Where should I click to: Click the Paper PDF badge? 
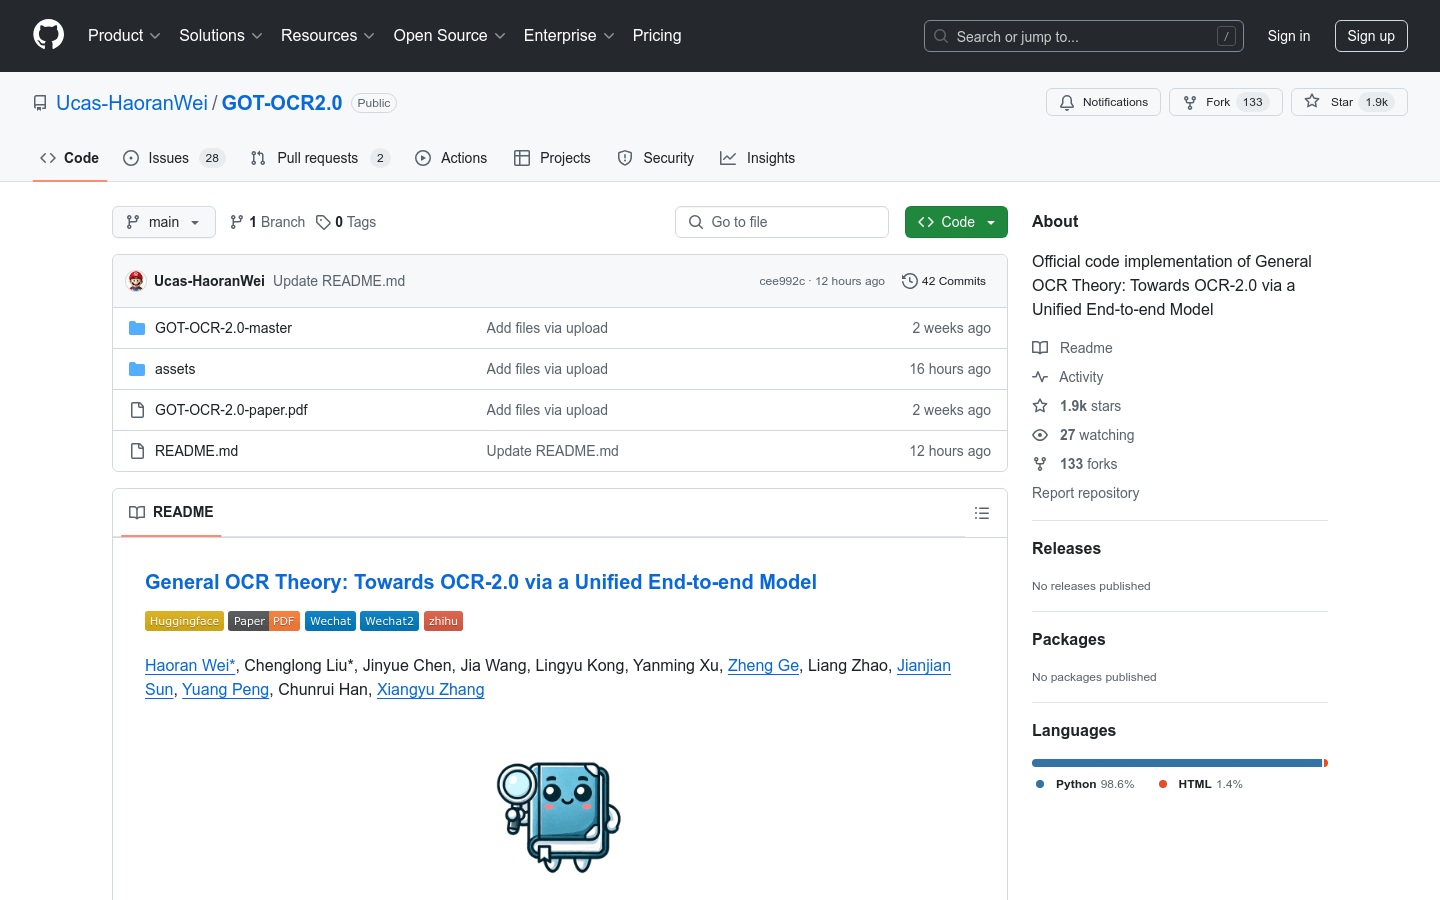[264, 621]
